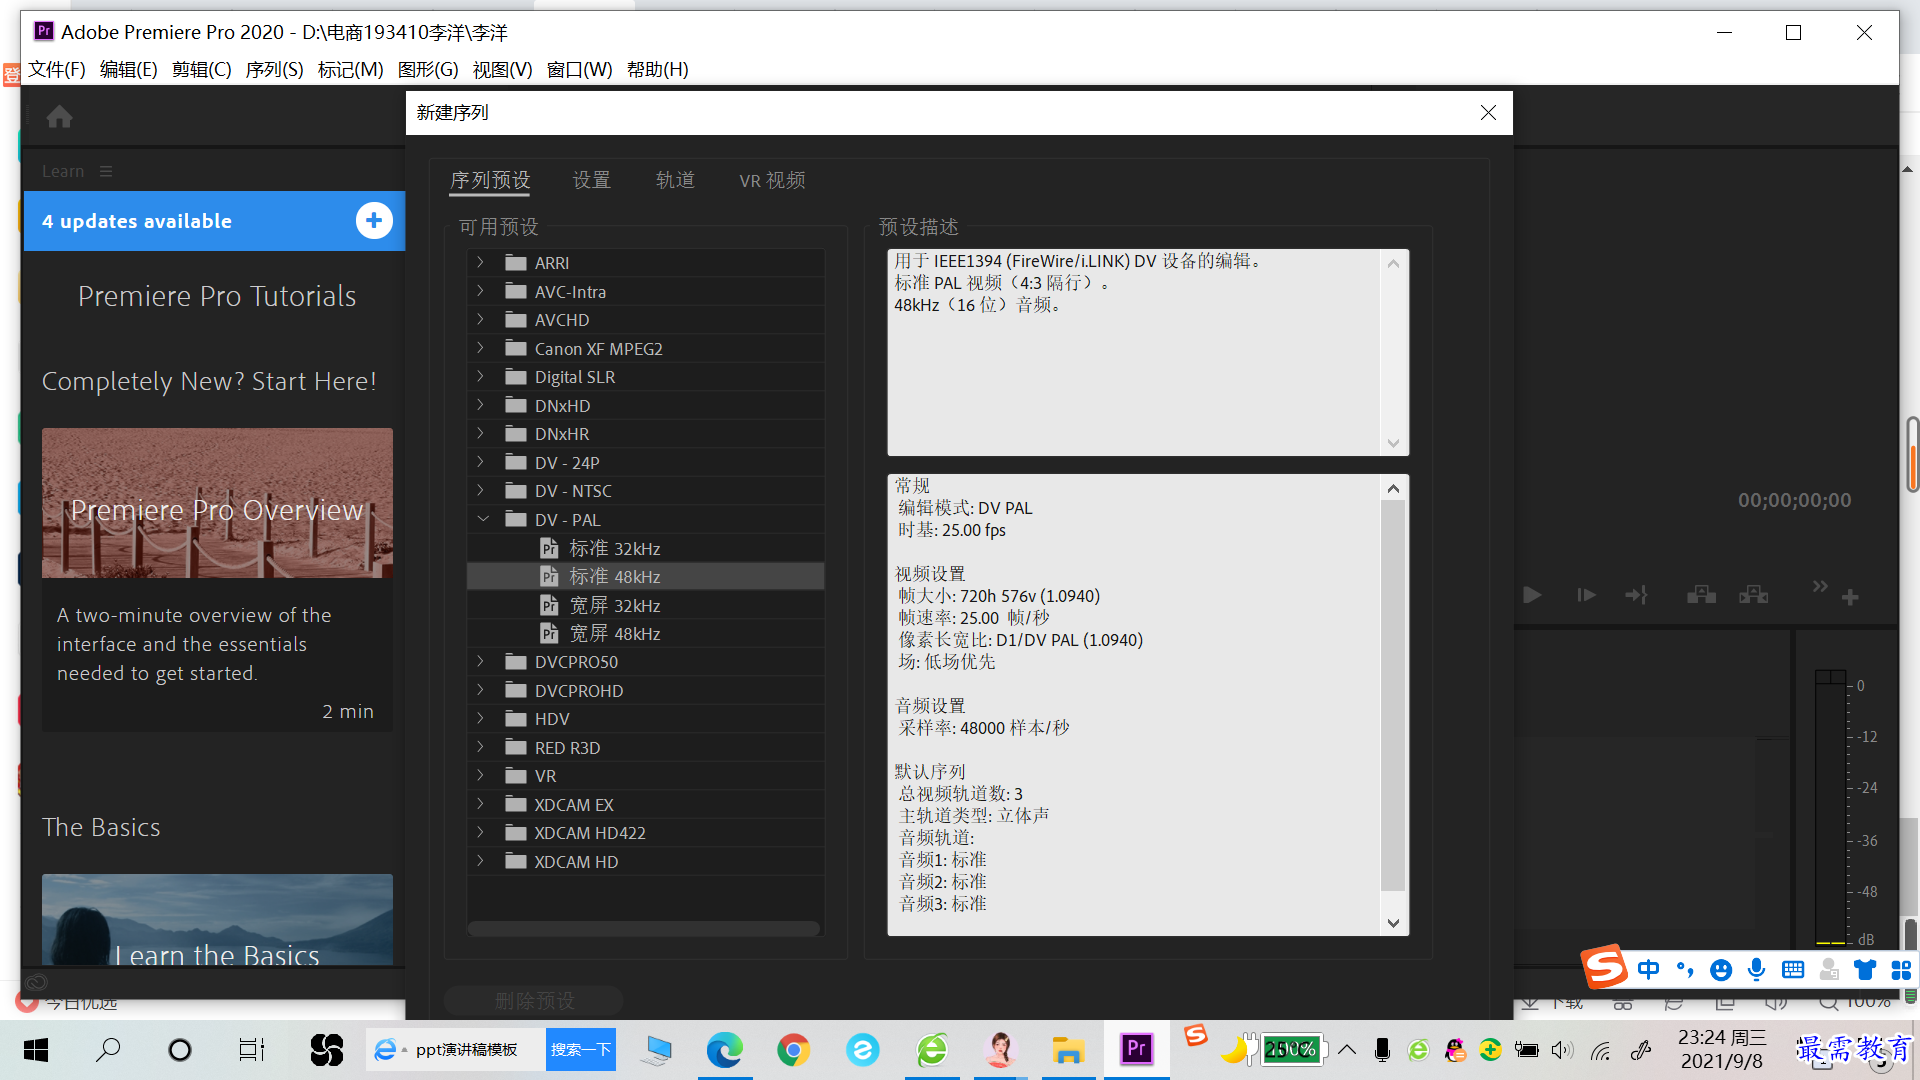1920x1080 pixels.
Task: Click the Extract icon in monitor toolbar
Action: (1754, 596)
